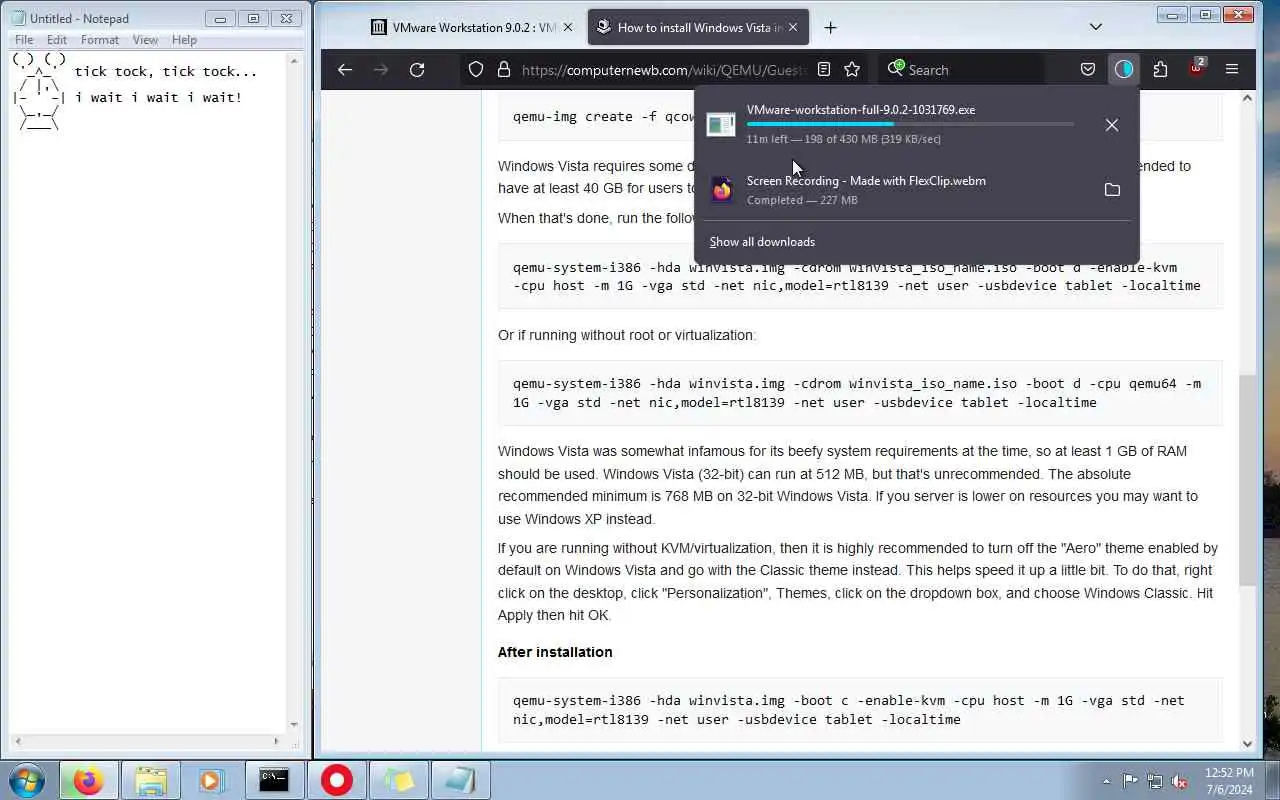The height and width of the screenshot is (800, 1280).
Task: Open the list all tabs dropdown
Action: tap(1095, 27)
